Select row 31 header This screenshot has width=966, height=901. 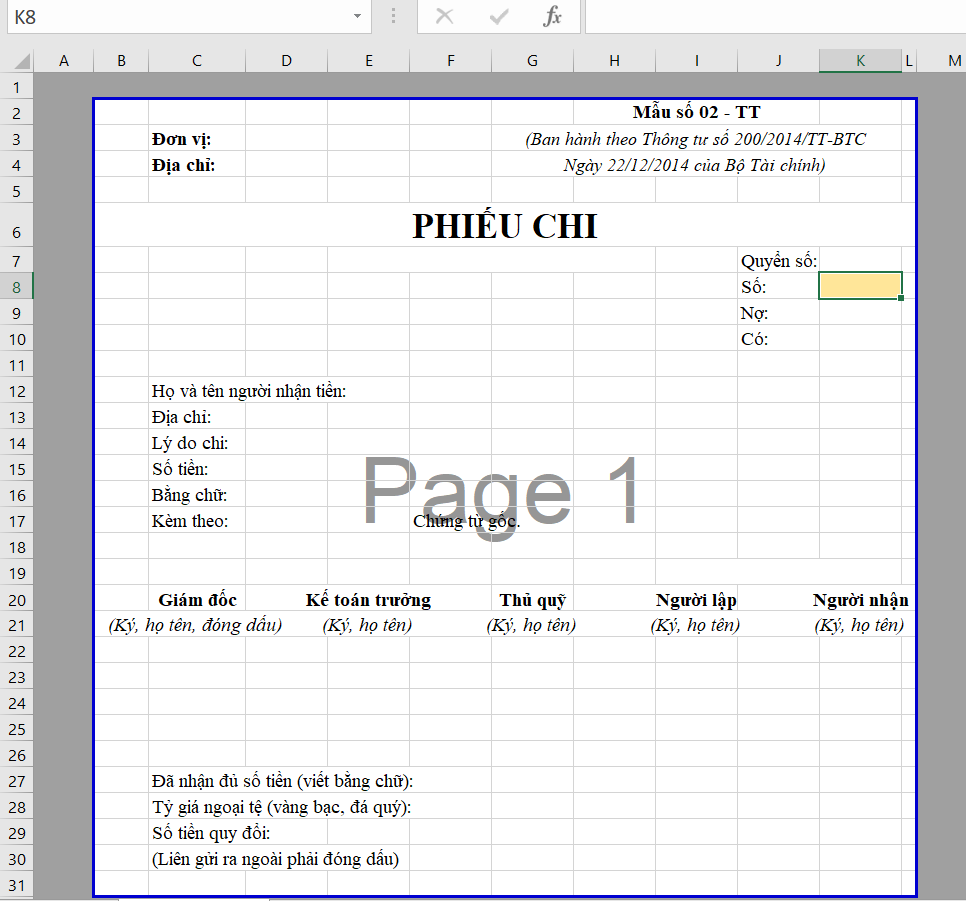[x=17, y=885]
